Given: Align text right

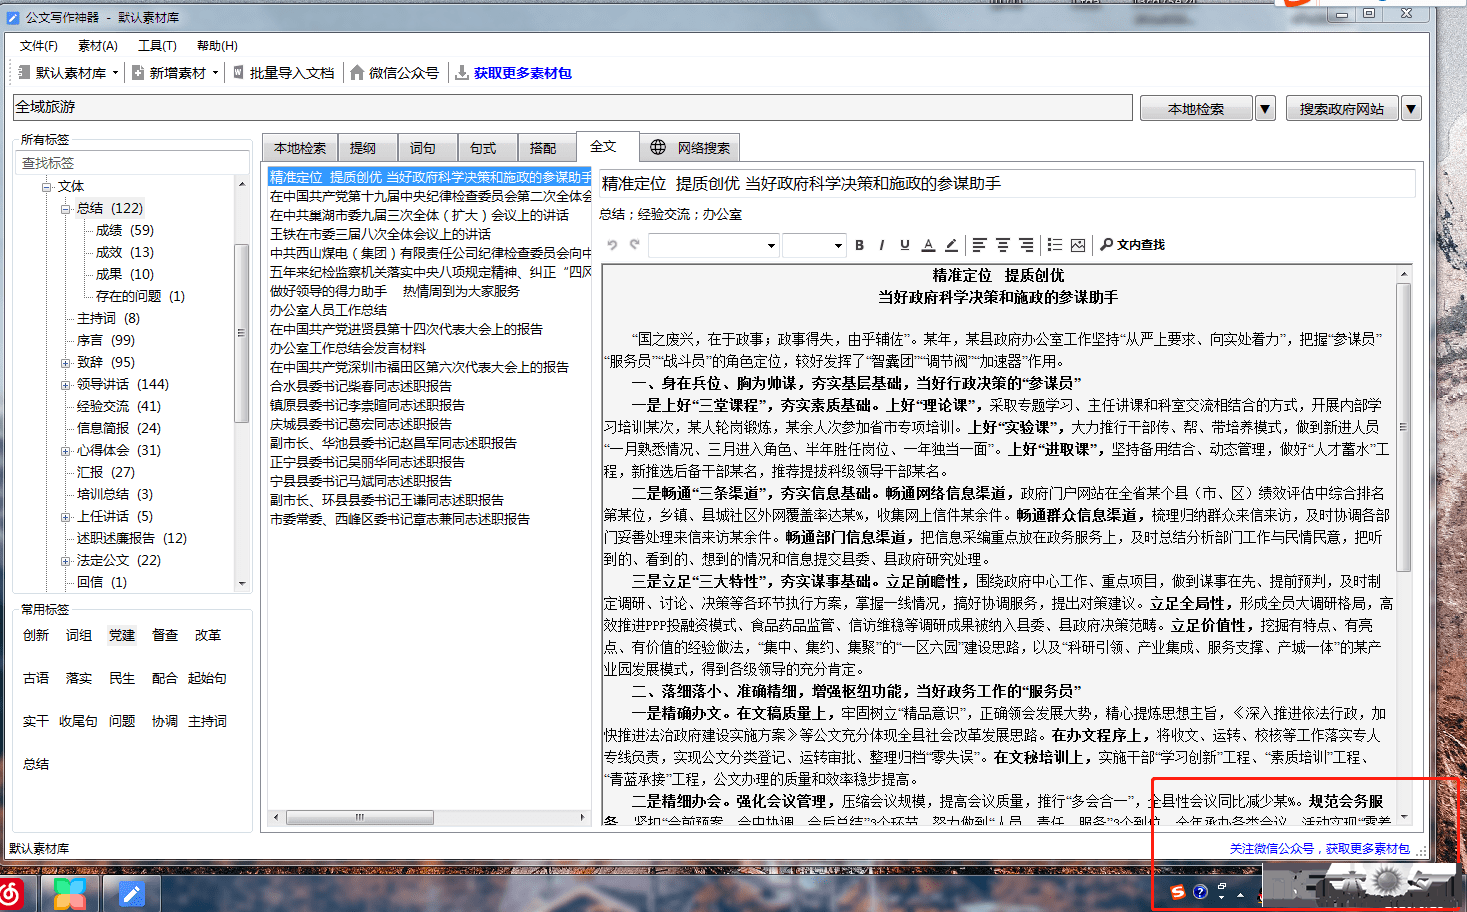Looking at the screenshot, I should point(1026,245).
